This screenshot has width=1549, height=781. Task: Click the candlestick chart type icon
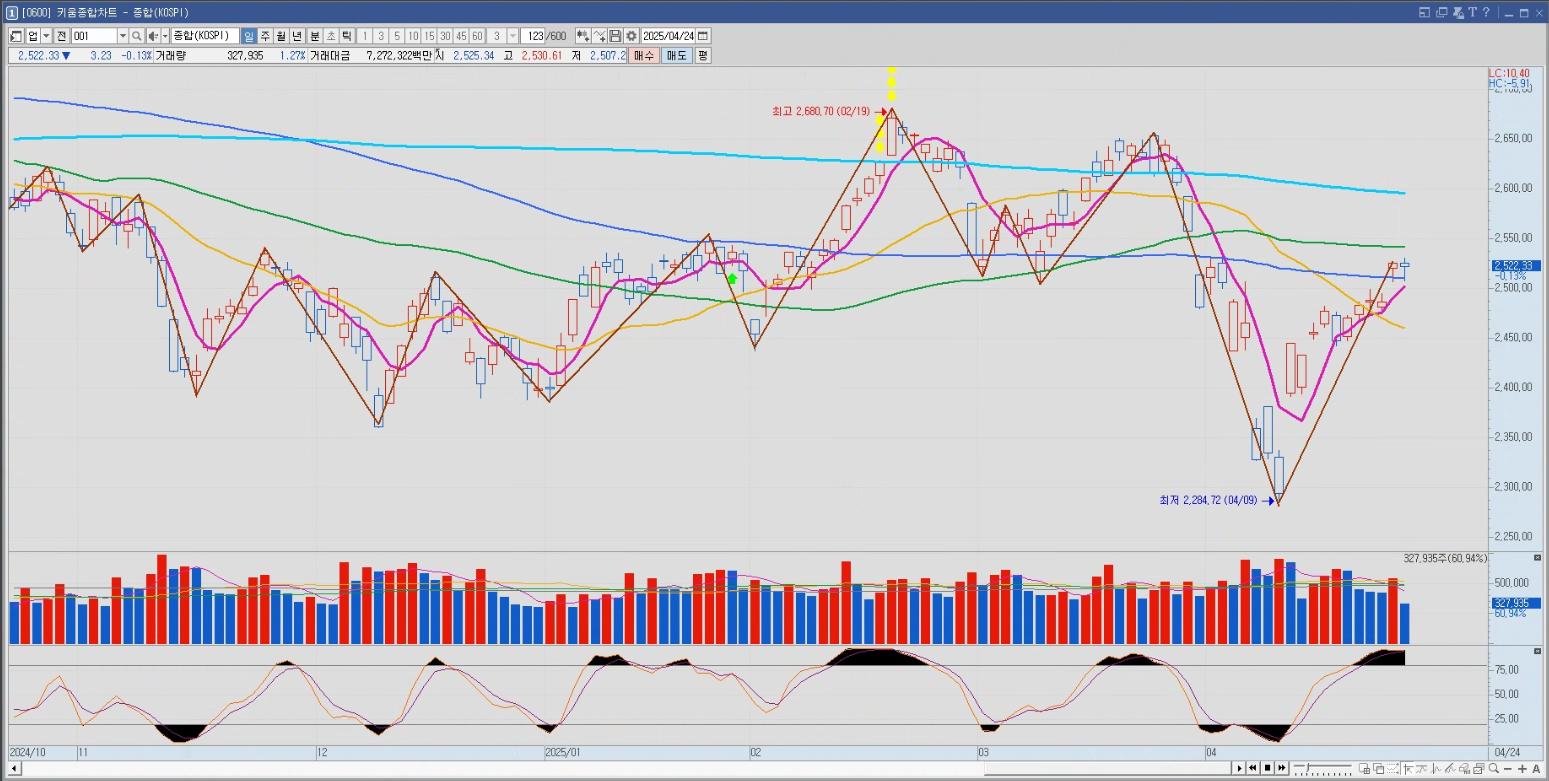coord(583,35)
